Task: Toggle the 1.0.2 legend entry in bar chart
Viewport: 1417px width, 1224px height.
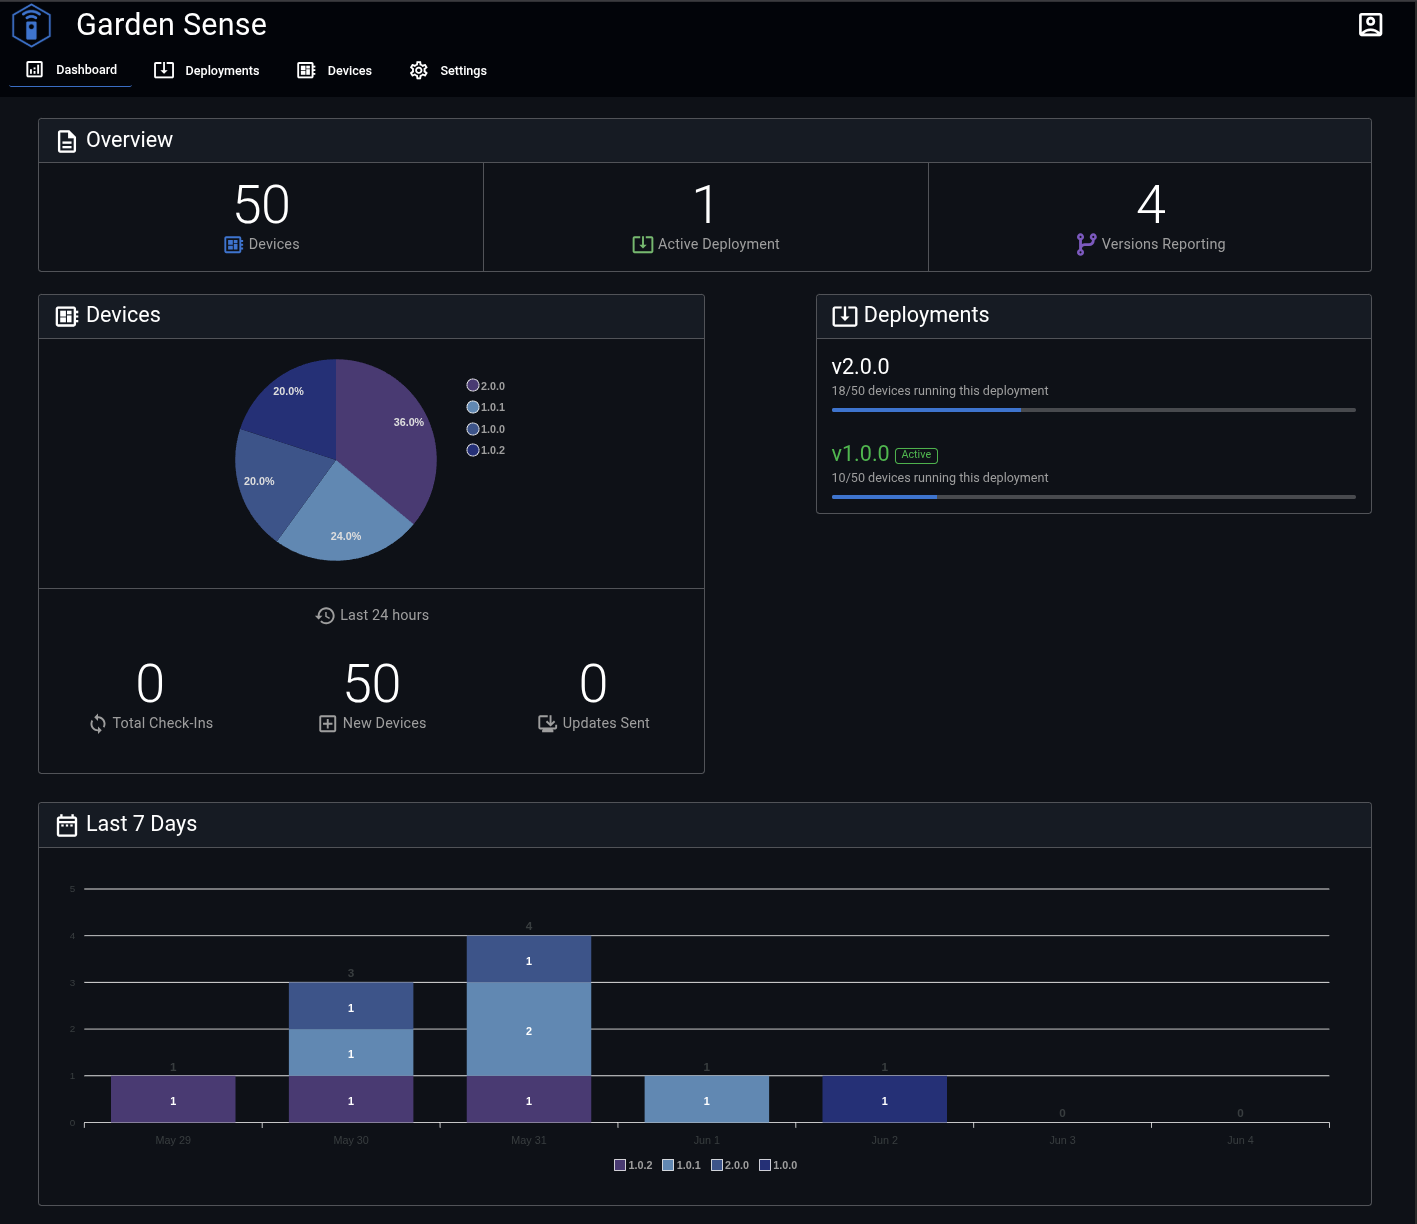Action: point(633,1164)
